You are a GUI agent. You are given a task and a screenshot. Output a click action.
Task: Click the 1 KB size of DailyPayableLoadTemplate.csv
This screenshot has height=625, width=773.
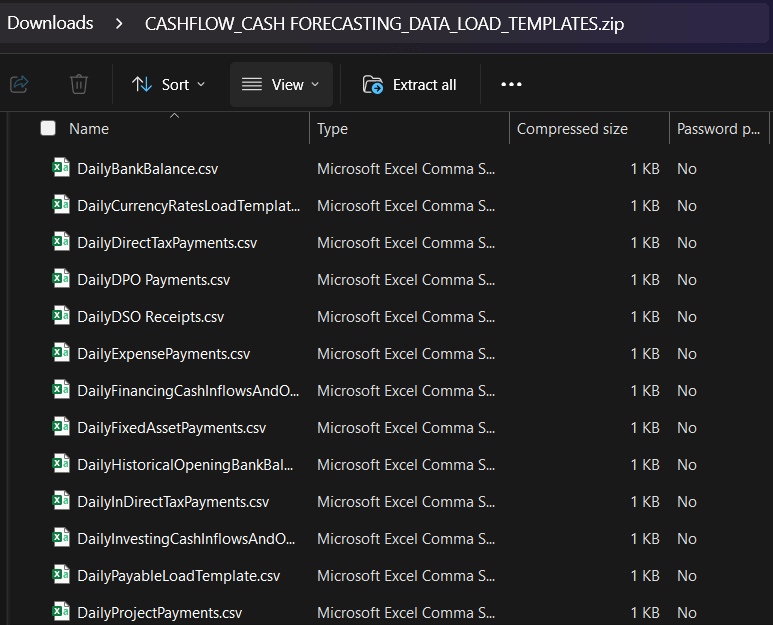(645, 576)
